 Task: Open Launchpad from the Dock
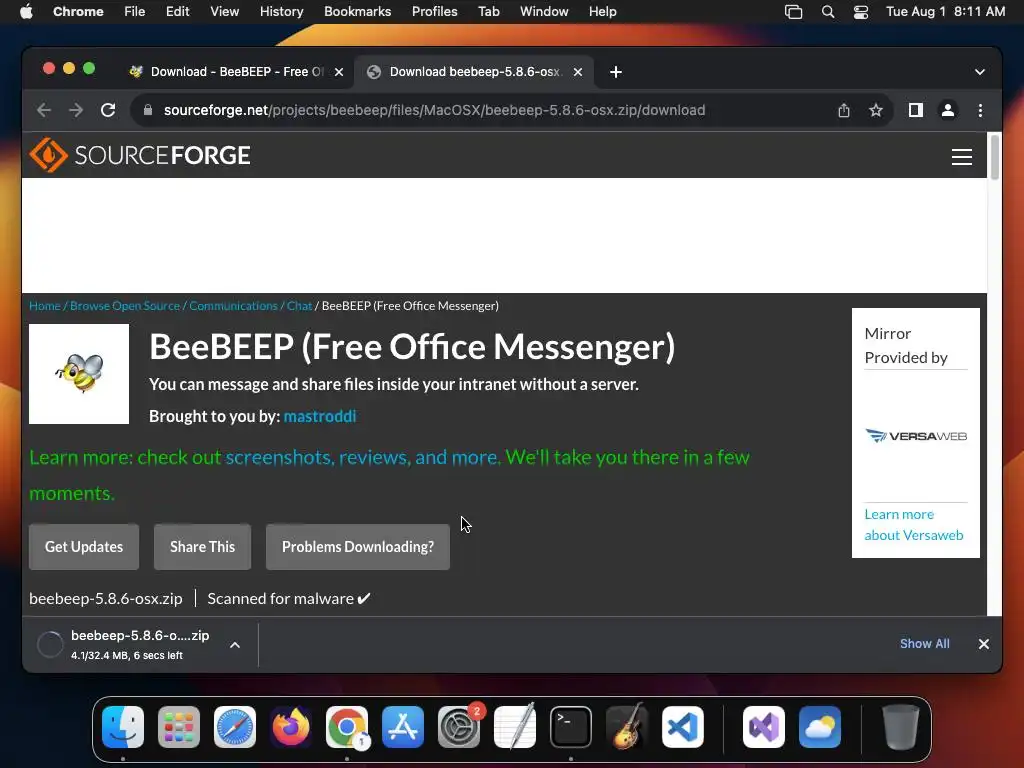179,727
